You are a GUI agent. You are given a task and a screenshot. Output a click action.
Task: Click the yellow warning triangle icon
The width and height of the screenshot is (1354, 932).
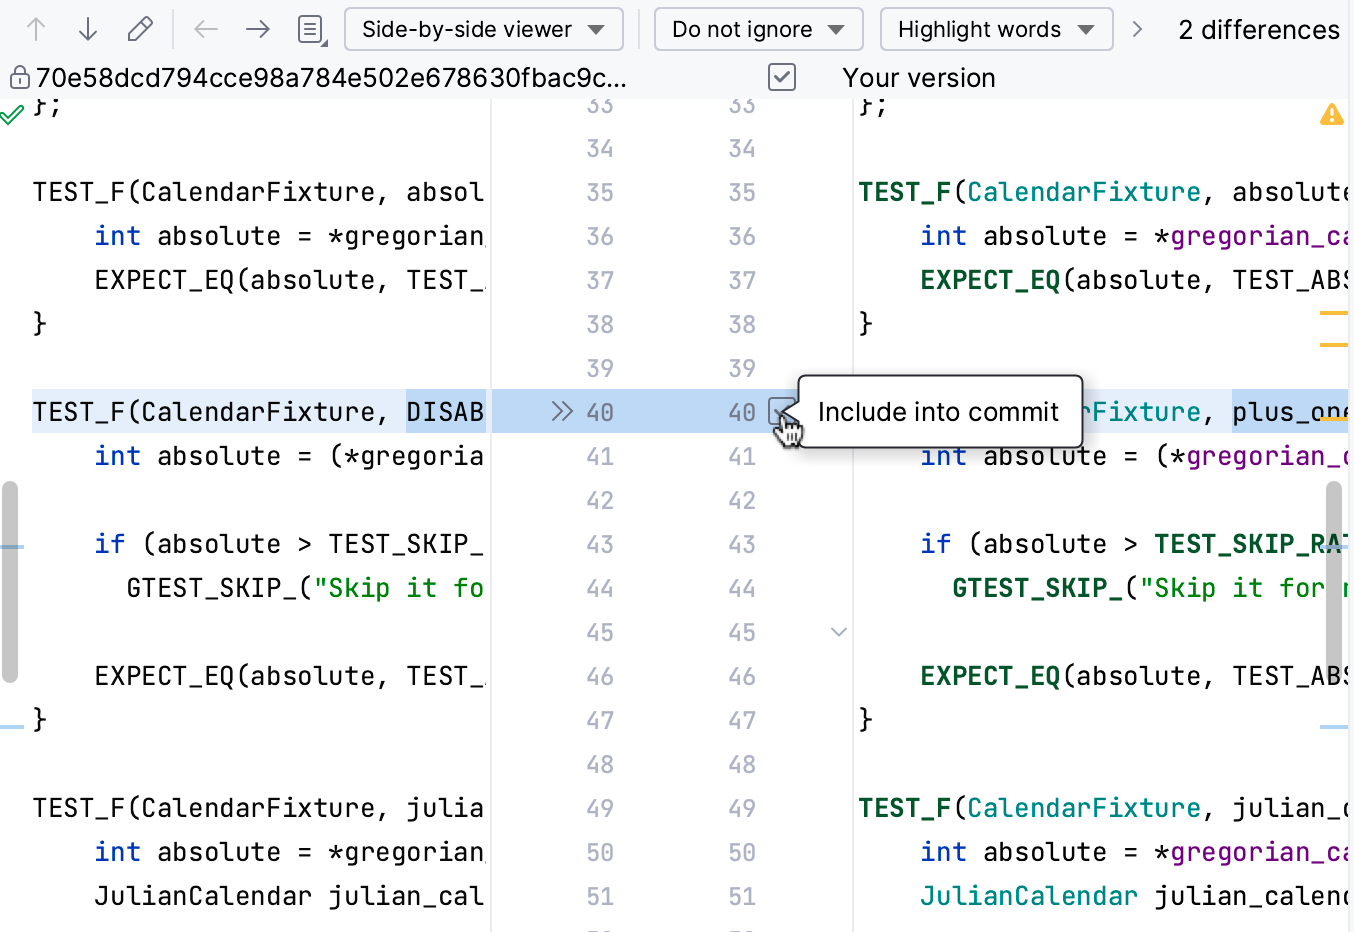(x=1332, y=115)
